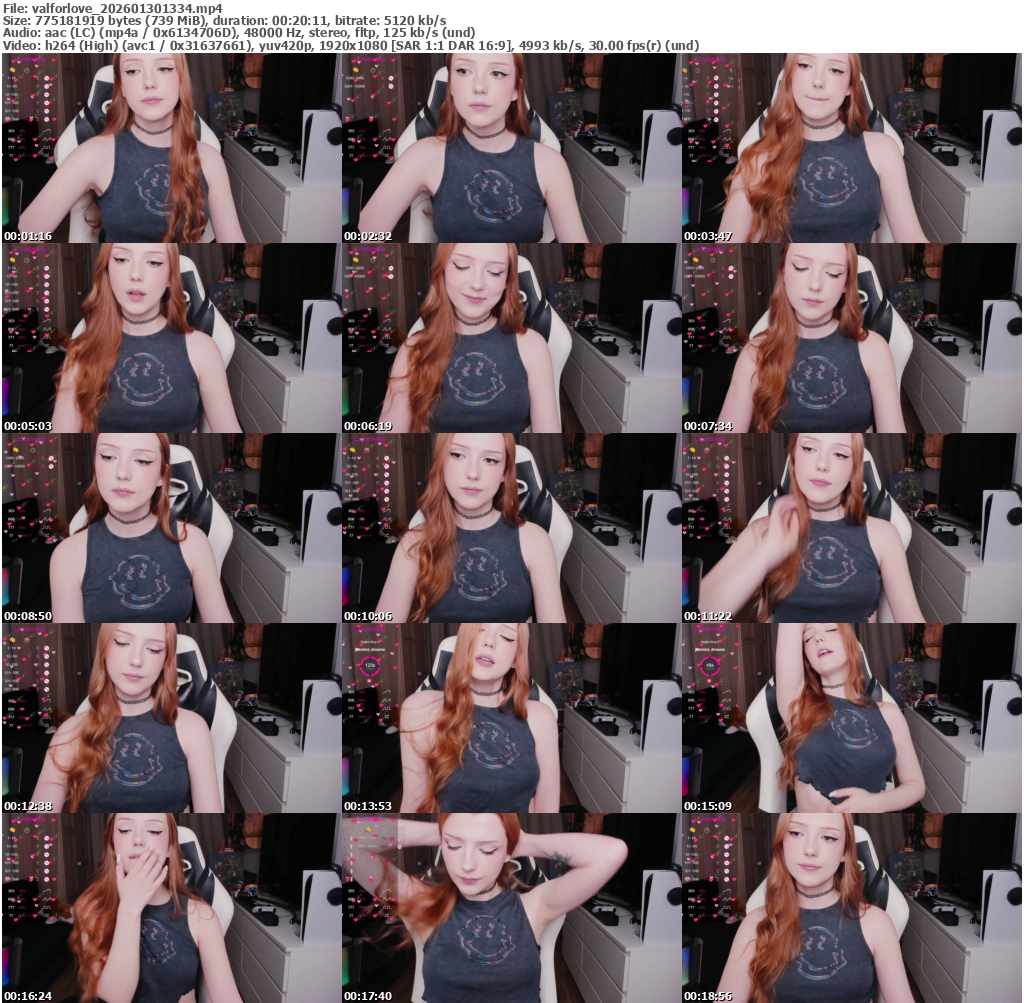
Task: Open the thumbnail timestamped 00:12:38
Action: pyautogui.click(x=172, y=718)
